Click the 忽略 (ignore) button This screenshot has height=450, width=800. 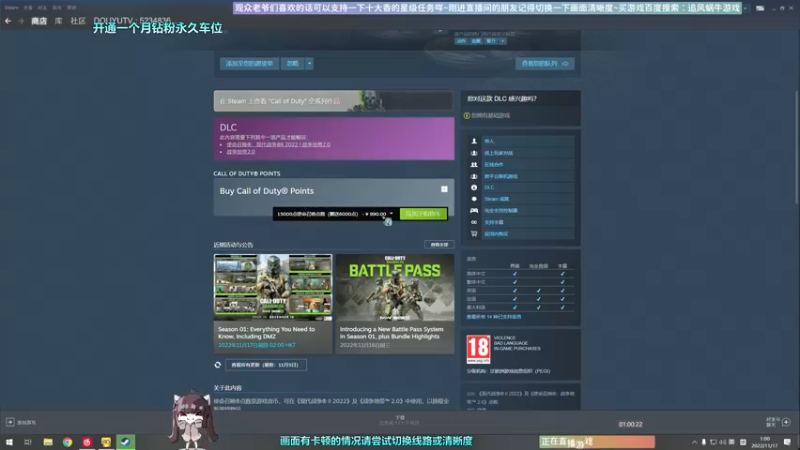click(x=292, y=64)
